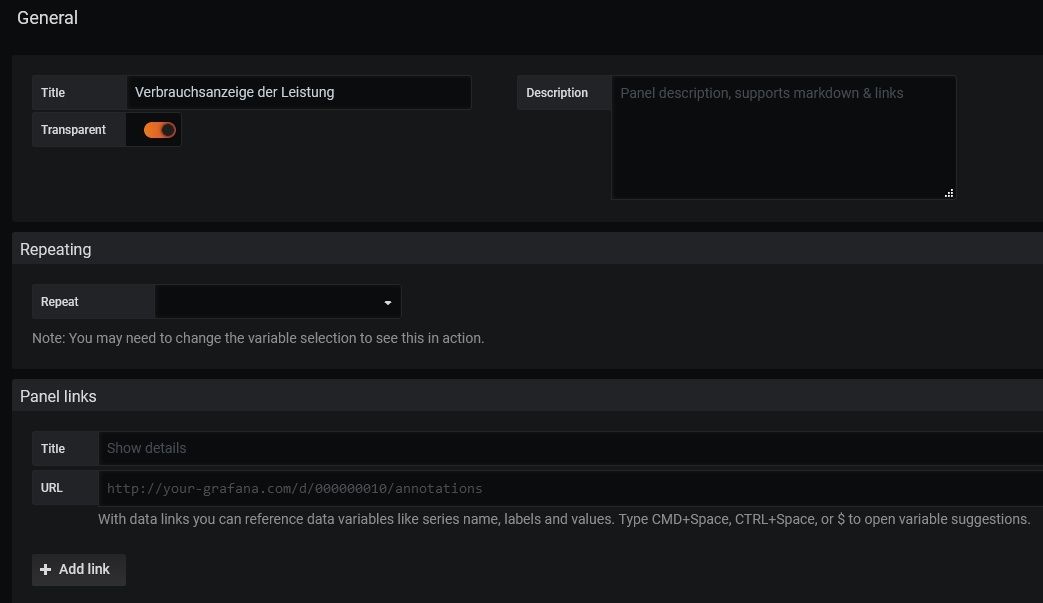Click the Transparent label
The width and height of the screenshot is (1043, 603).
74,130
